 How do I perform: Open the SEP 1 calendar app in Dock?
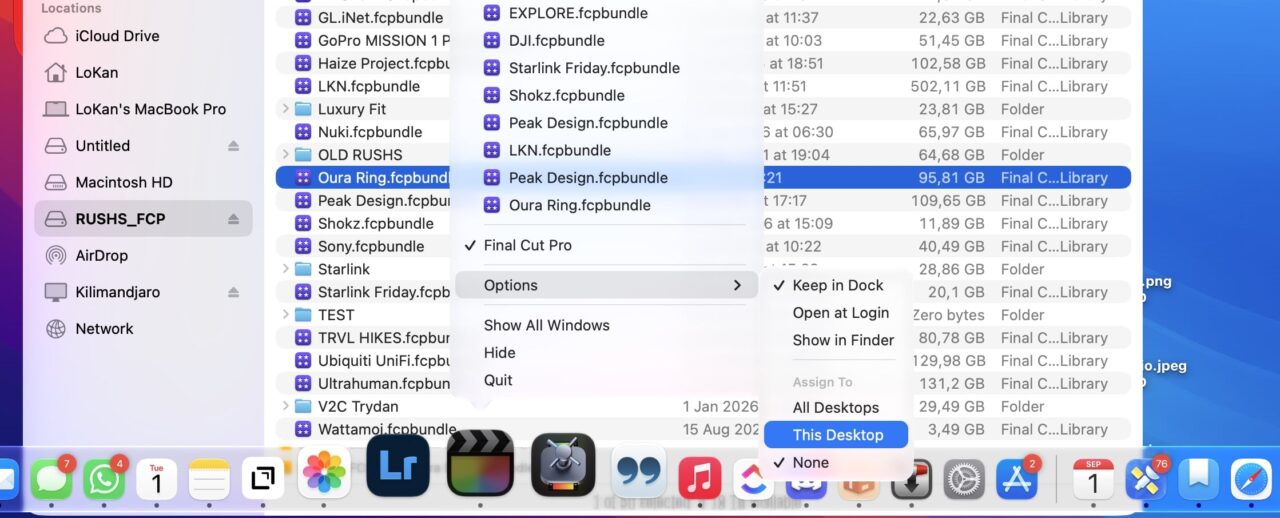(x=1093, y=479)
